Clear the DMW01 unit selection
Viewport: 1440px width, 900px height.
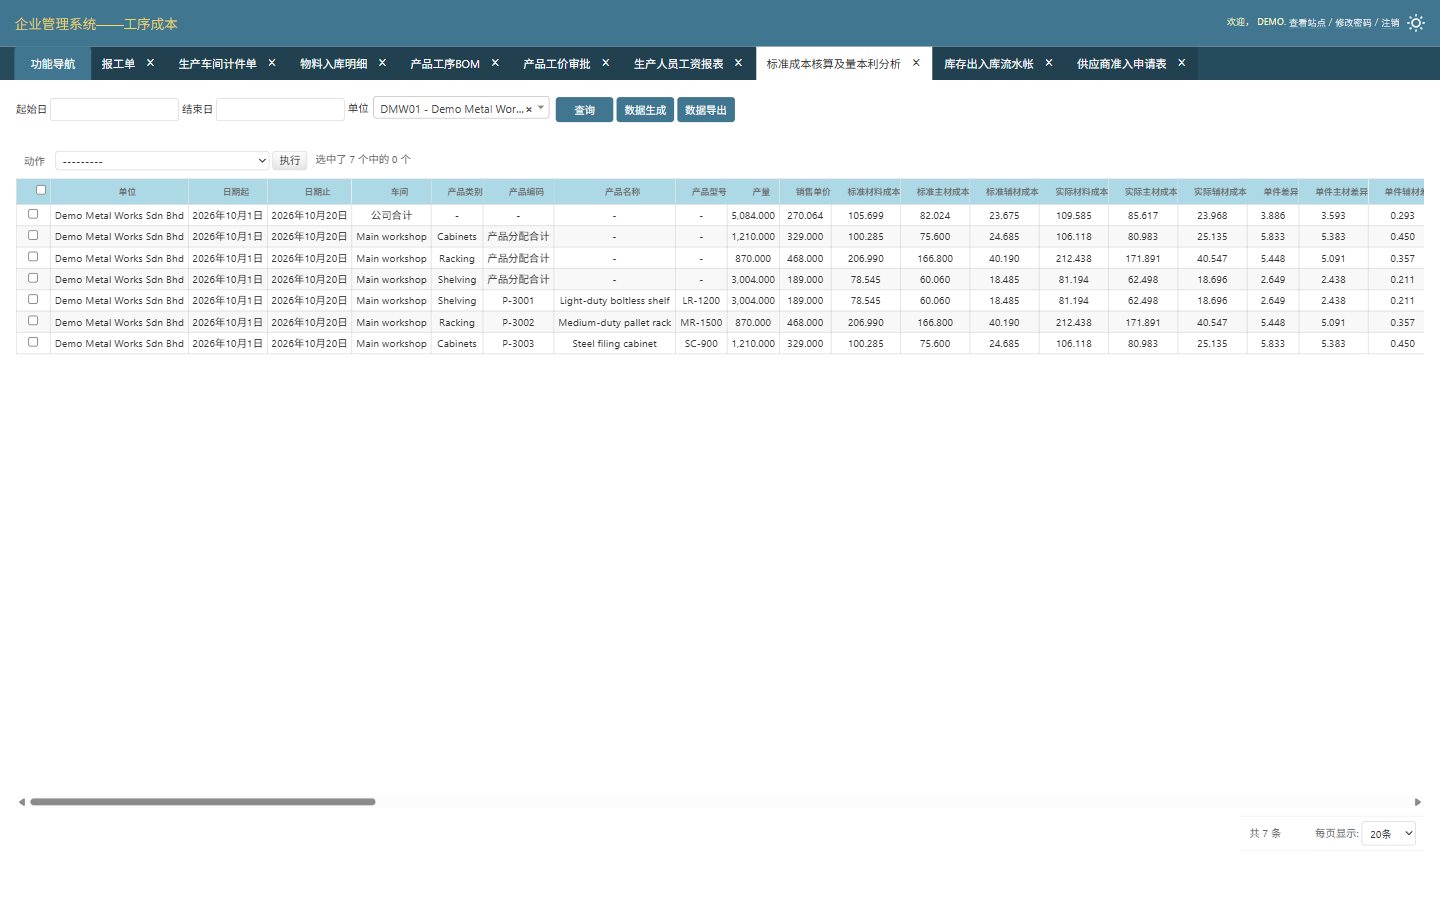pyautogui.click(x=529, y=110)
